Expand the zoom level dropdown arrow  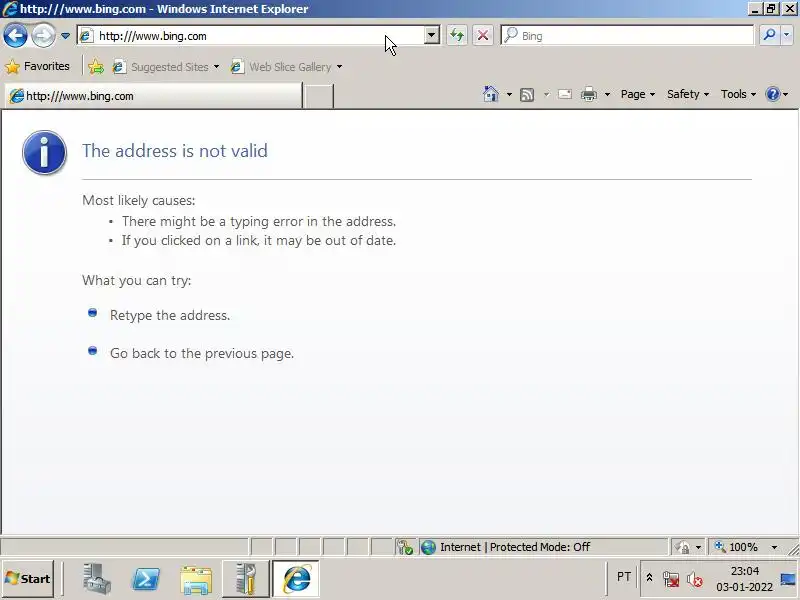(774, 547)
